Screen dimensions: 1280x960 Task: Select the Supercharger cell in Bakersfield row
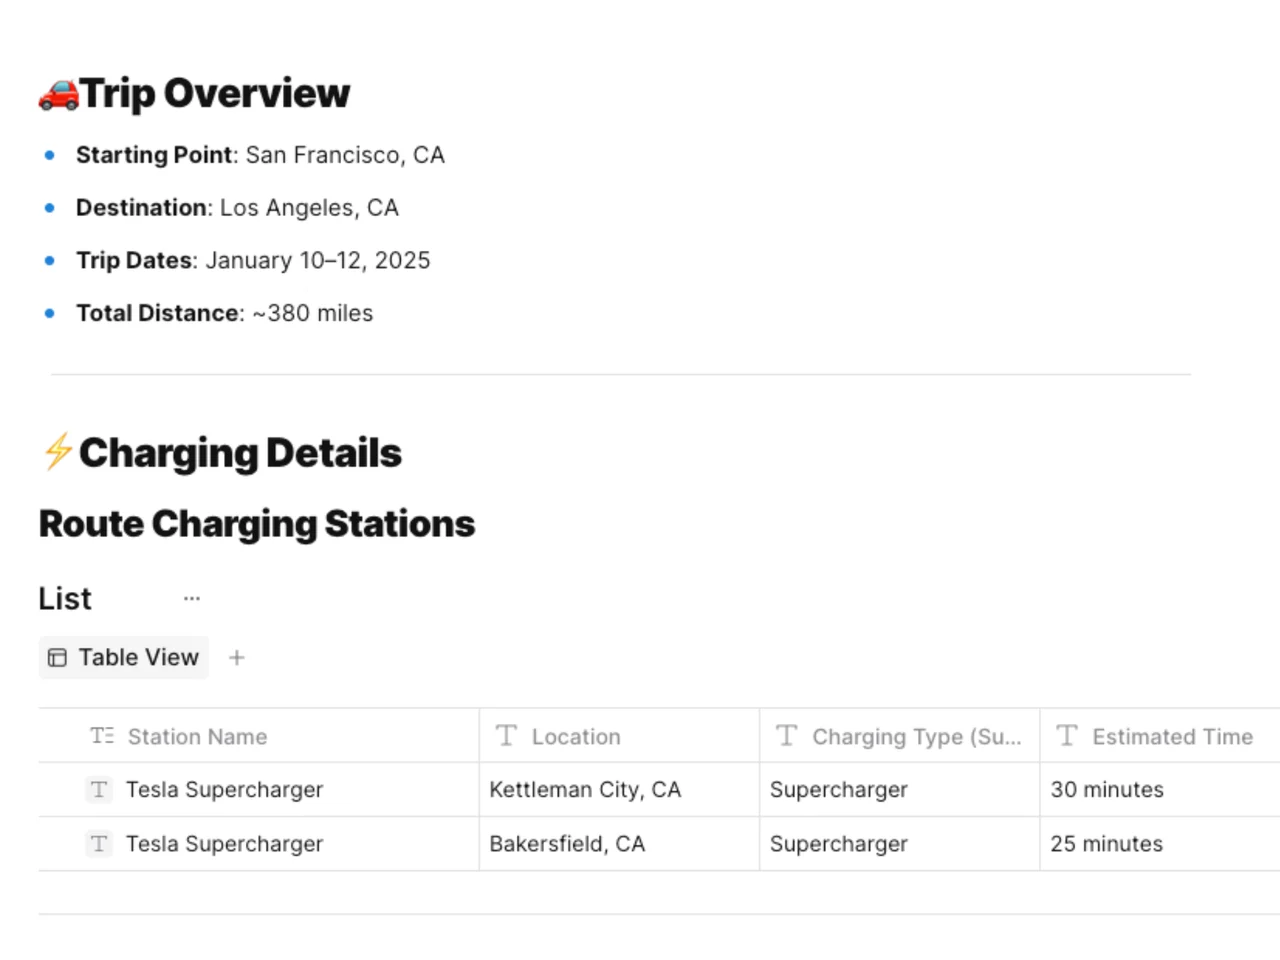pos(899,844)
